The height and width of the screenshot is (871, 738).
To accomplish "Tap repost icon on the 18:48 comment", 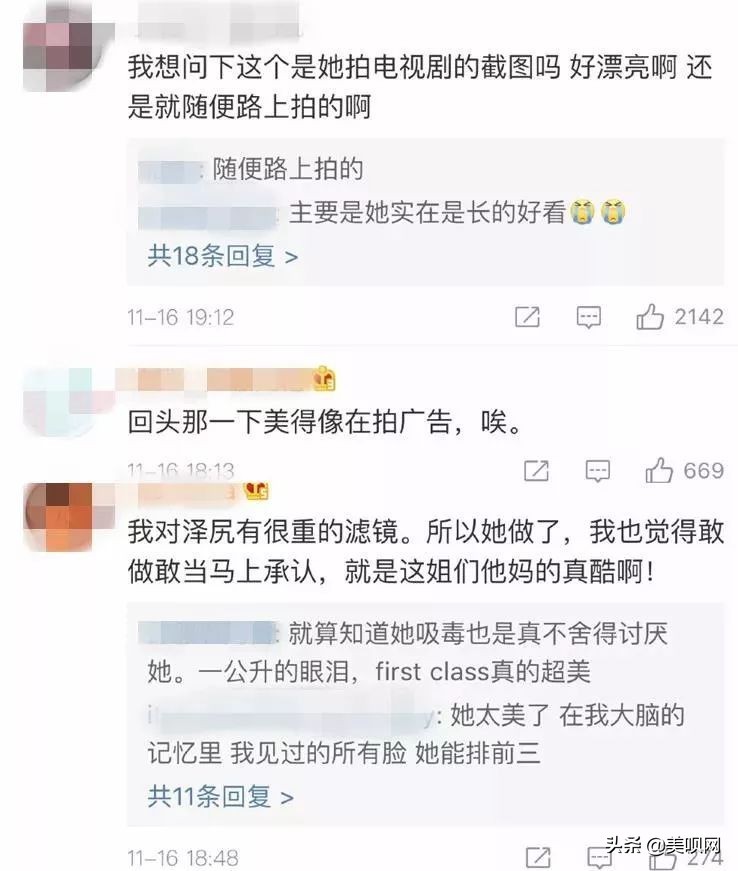I will (538, 858).
